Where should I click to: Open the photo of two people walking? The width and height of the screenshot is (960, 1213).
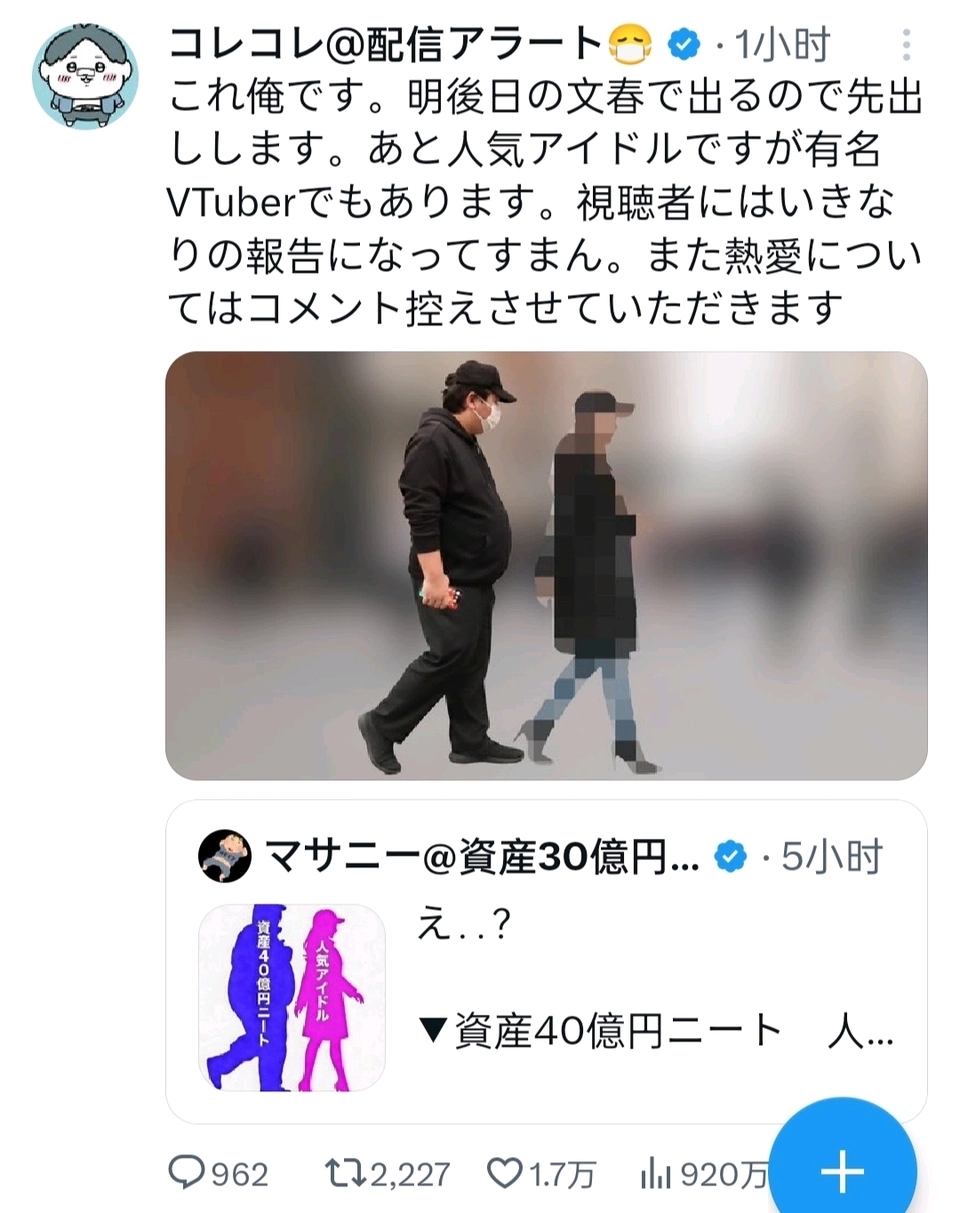(x=546, y=565)
